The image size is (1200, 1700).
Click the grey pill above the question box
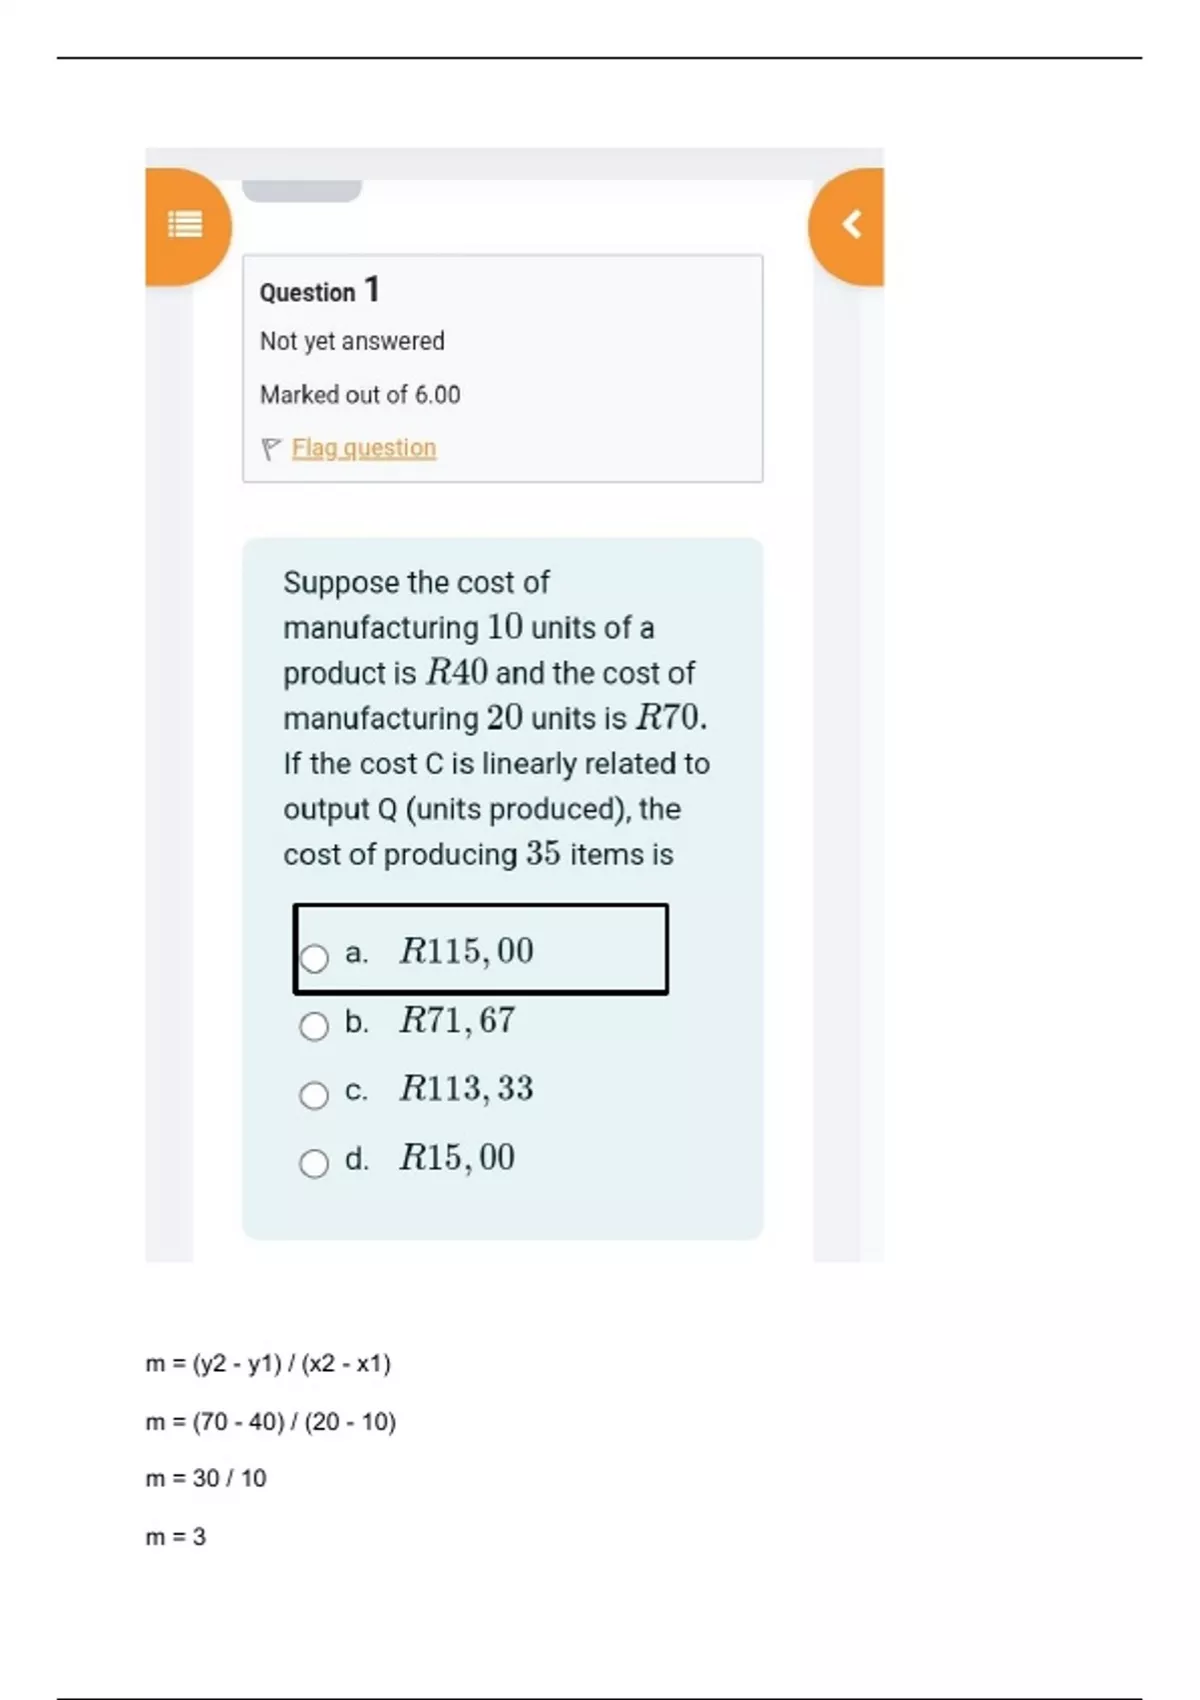coord(302,190)
